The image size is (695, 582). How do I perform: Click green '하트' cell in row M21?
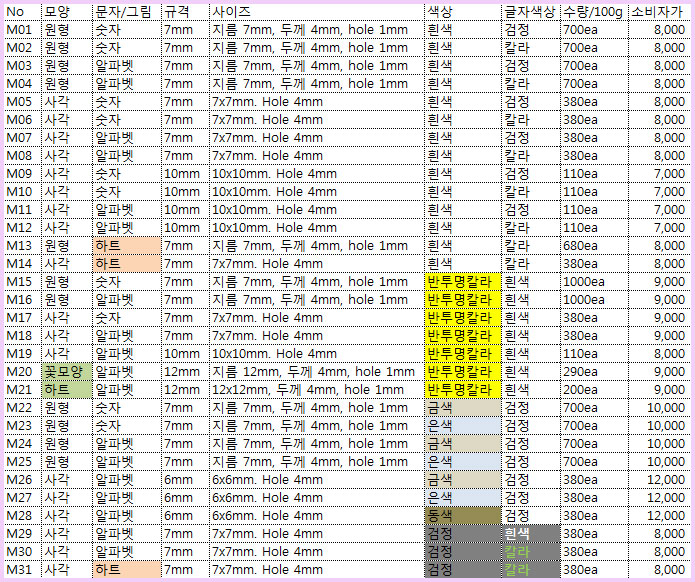[67, 390]
